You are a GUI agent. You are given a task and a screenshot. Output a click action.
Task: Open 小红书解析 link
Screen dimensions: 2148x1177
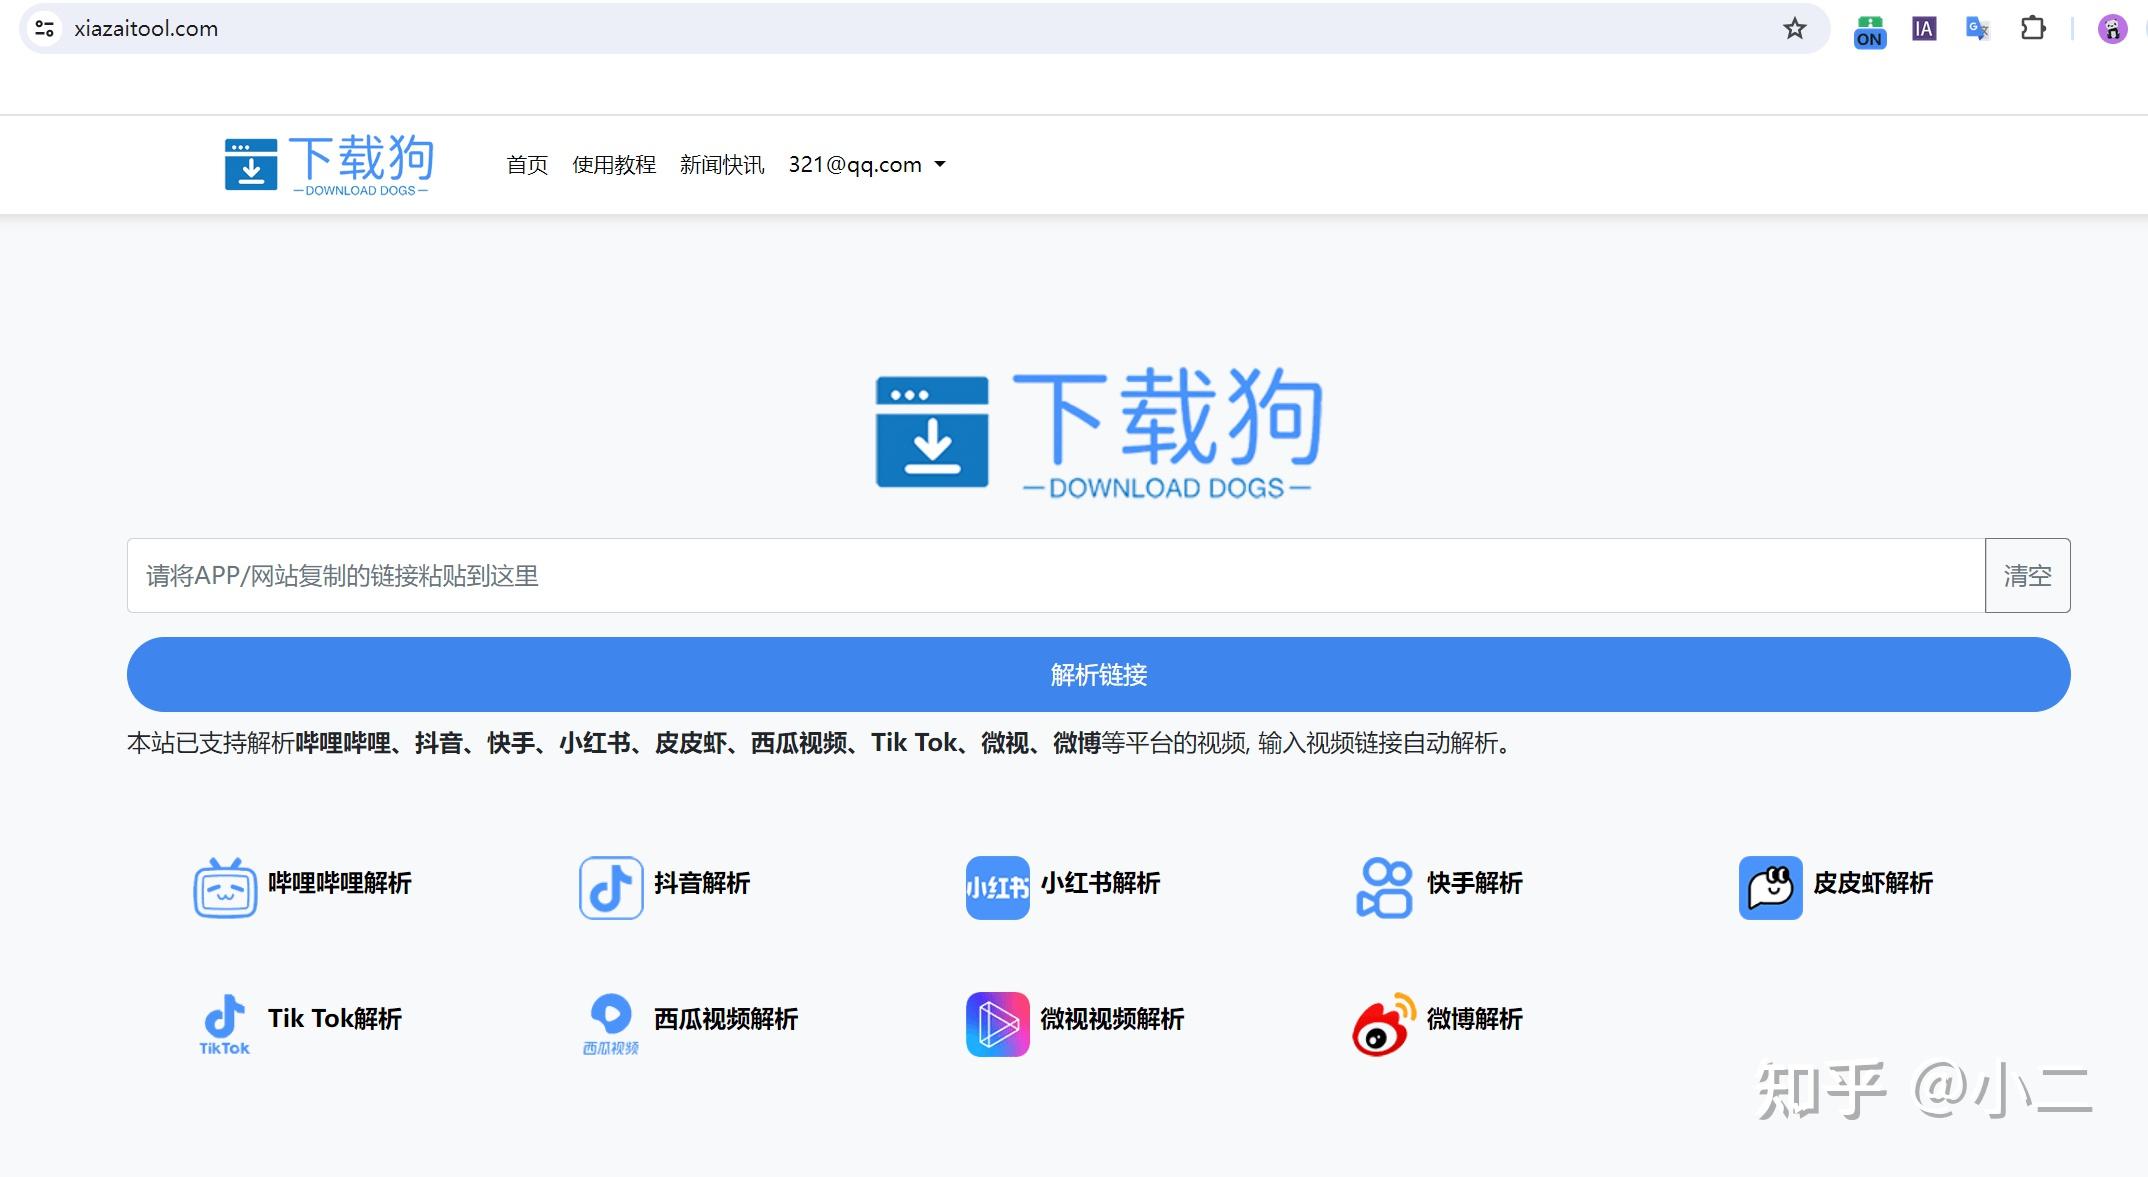(1100, 883)
